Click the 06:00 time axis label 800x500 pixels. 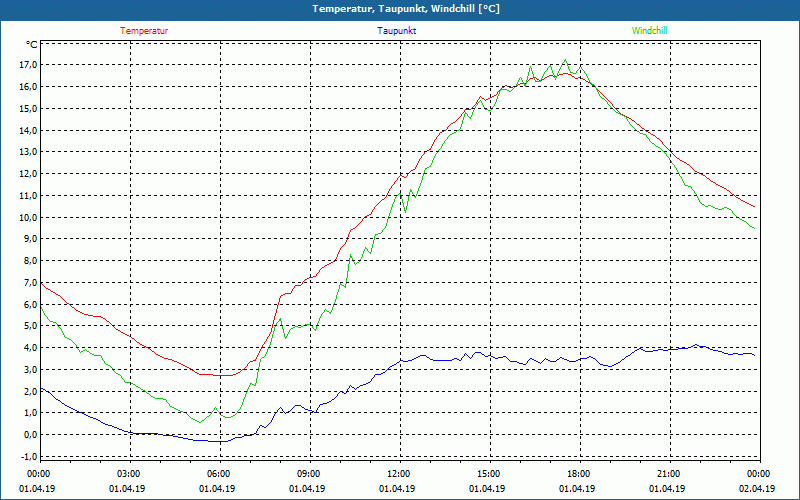[x=217, y=474]
